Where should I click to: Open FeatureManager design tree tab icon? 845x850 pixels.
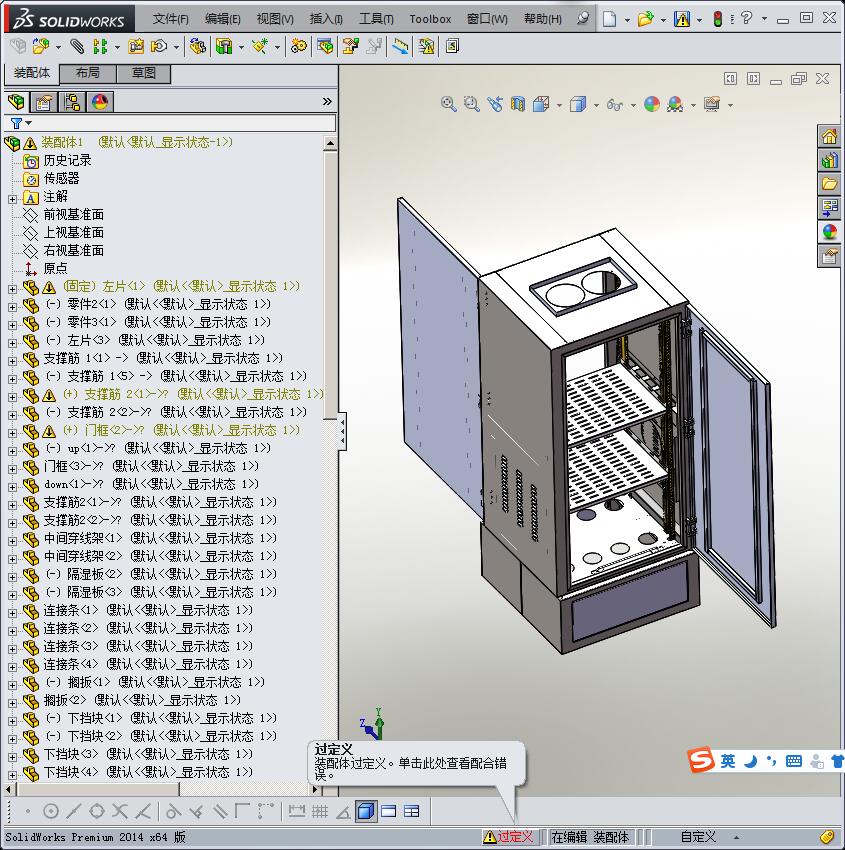(16, 101)
